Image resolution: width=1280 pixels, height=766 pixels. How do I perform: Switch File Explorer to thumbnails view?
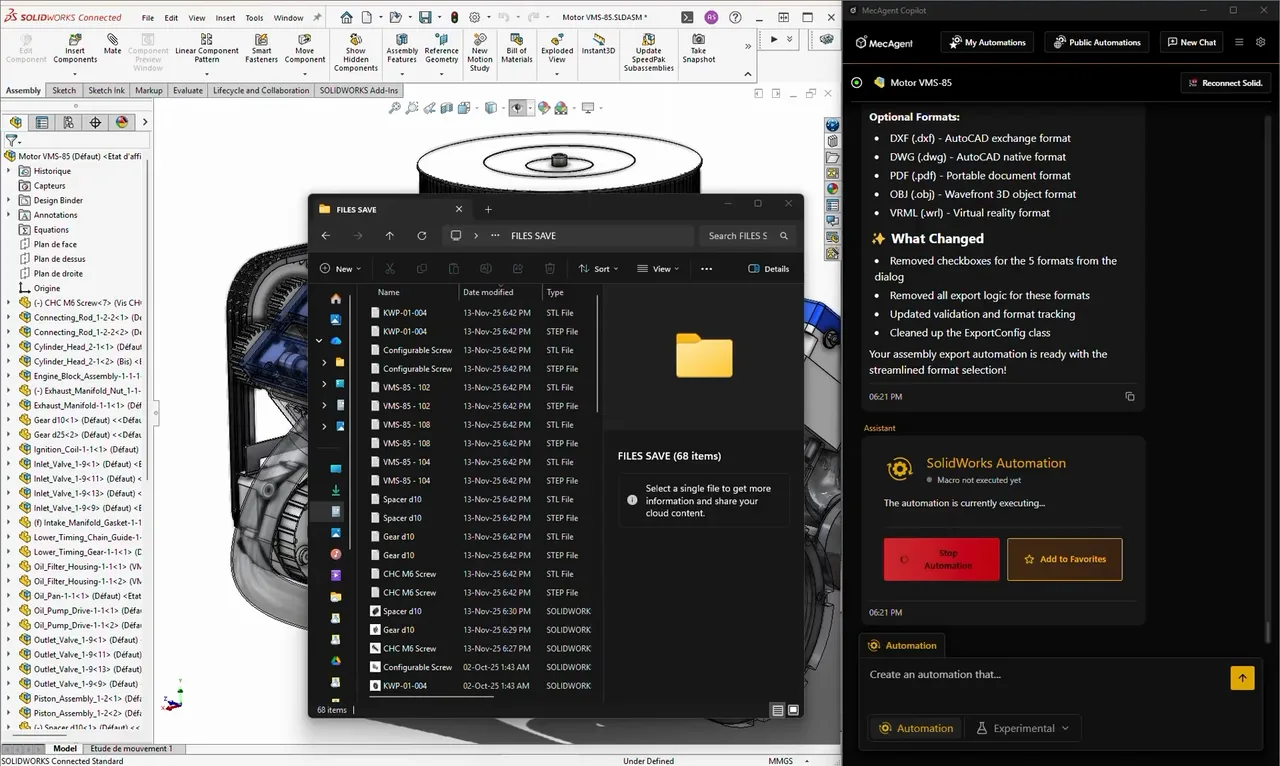(794, 710)
